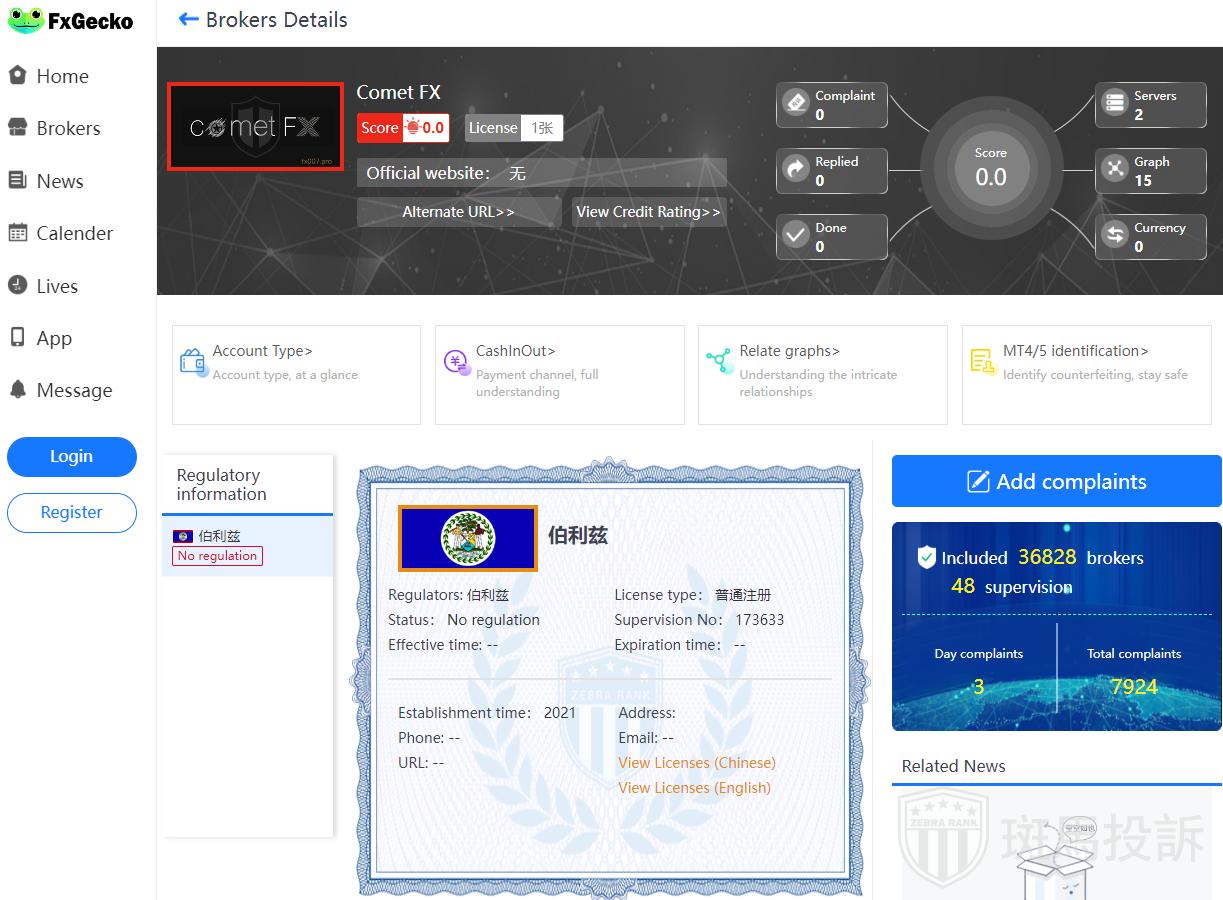The image size is (1223, 900).
Task: Open View Credit Rating details
Action: [648, 212]
